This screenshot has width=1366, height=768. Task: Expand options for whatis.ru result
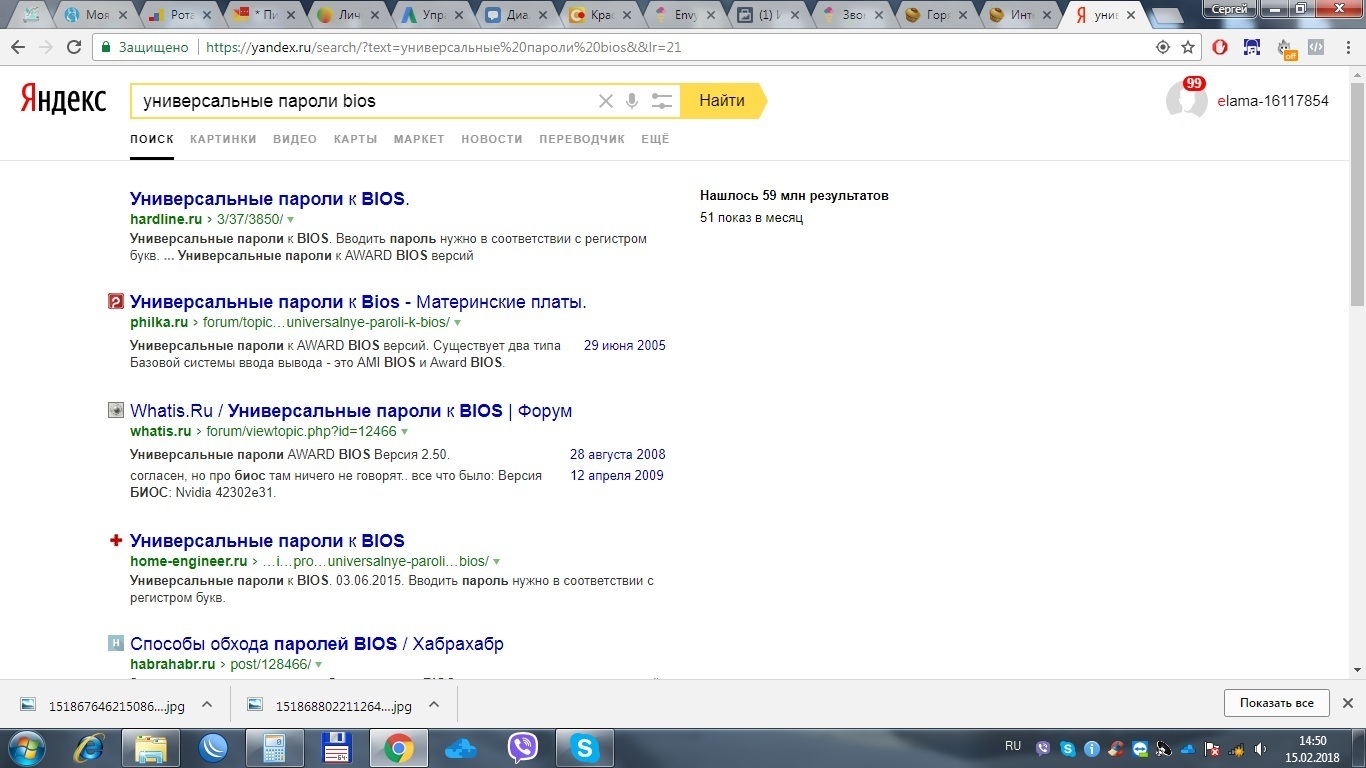pyautogui.click(x=404, y=432)
